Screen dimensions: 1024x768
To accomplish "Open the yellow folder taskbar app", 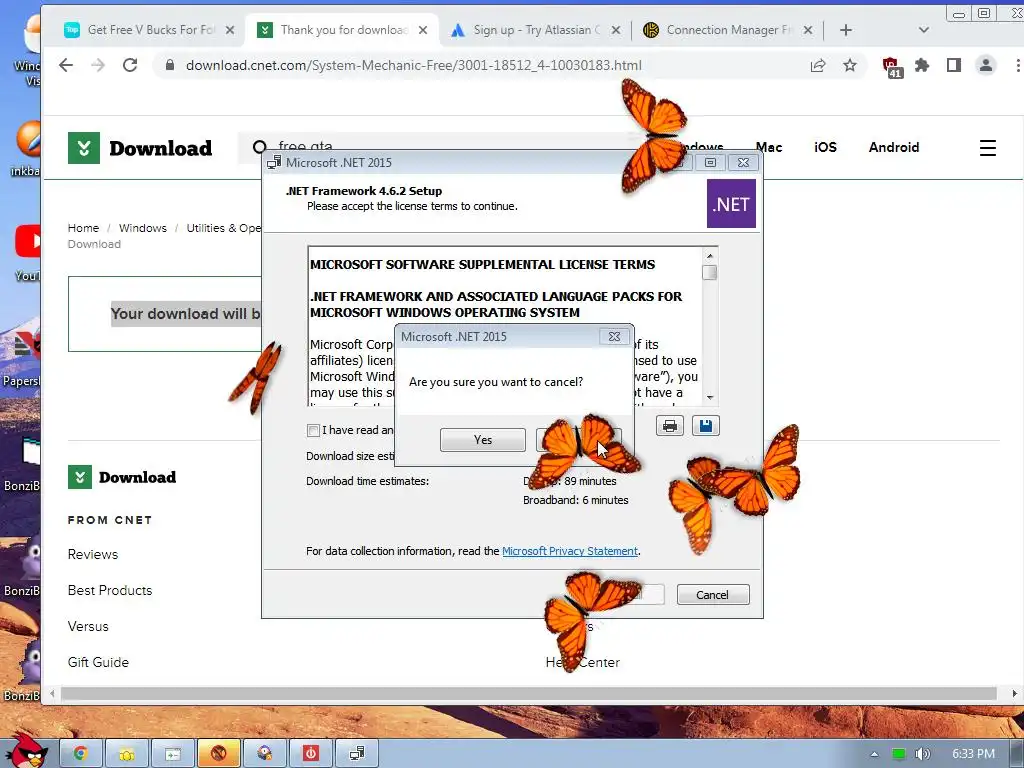I will 127,754.
